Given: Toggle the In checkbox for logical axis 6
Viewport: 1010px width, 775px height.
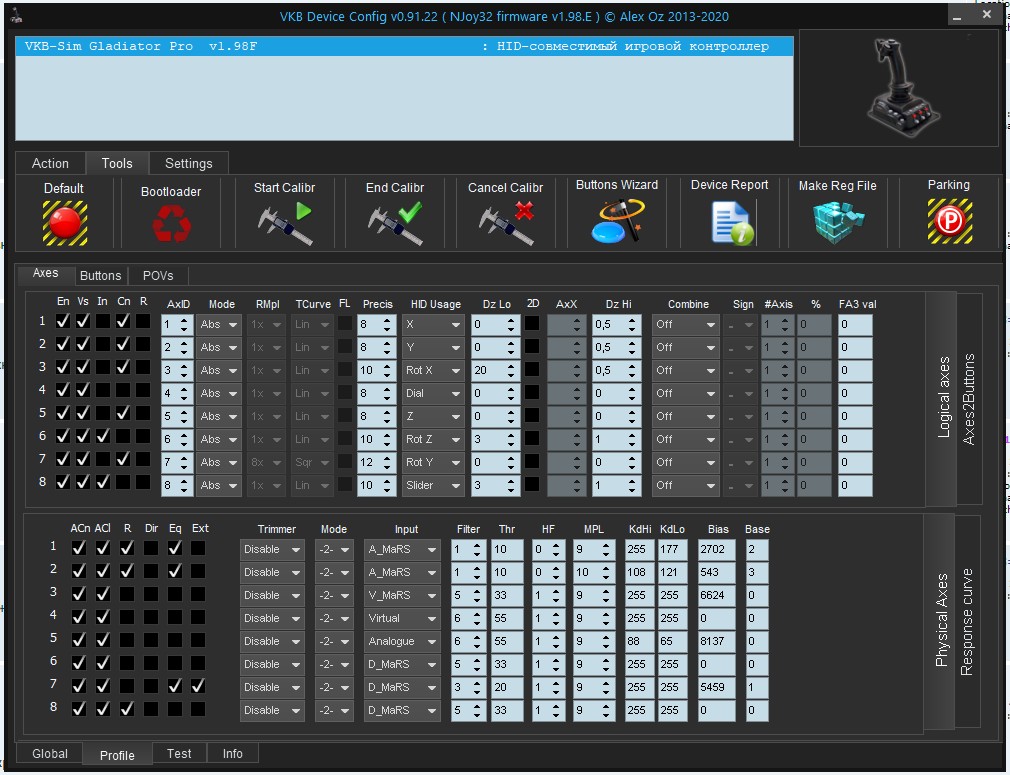Looking at the screenshot, I should 103,437.
